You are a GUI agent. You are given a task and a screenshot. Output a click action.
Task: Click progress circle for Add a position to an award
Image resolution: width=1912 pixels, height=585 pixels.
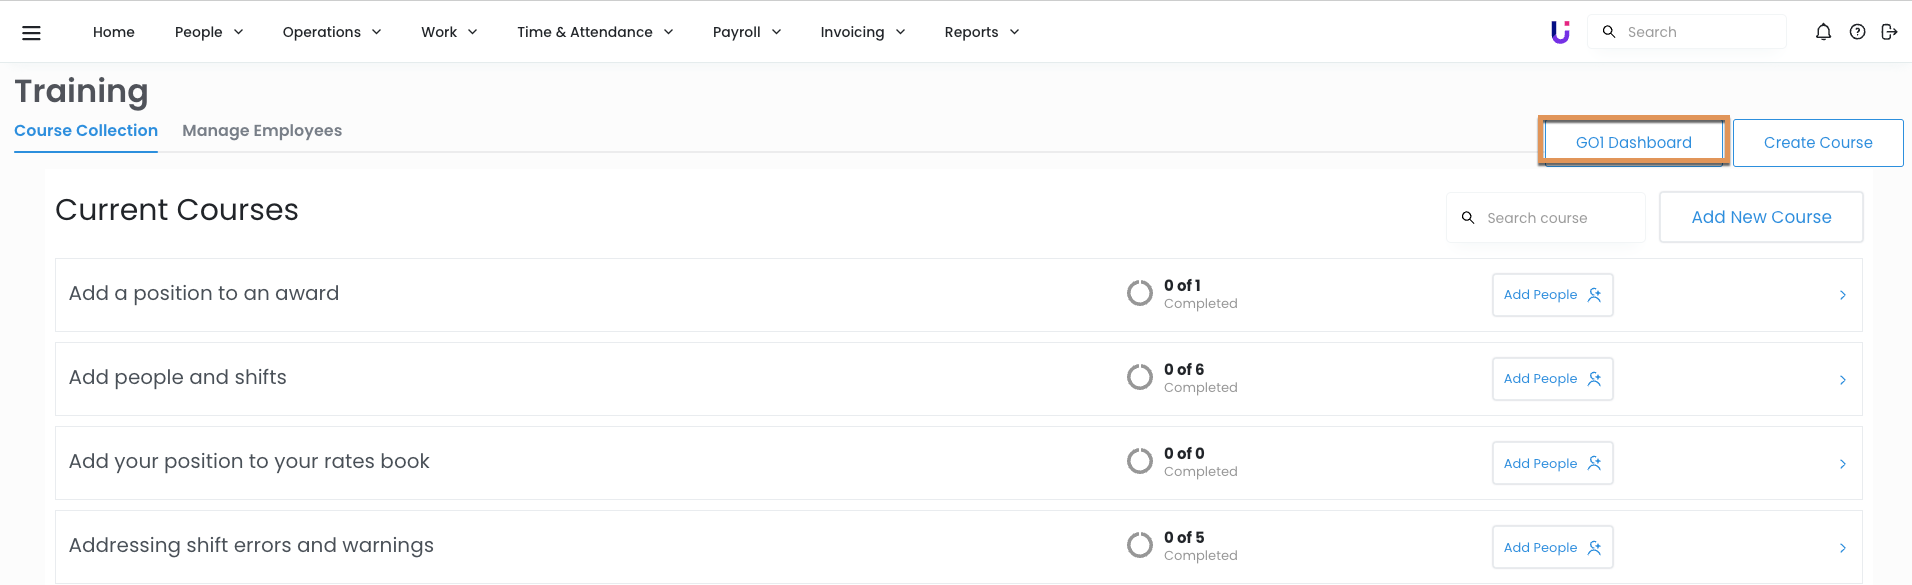pos(1140,293)
